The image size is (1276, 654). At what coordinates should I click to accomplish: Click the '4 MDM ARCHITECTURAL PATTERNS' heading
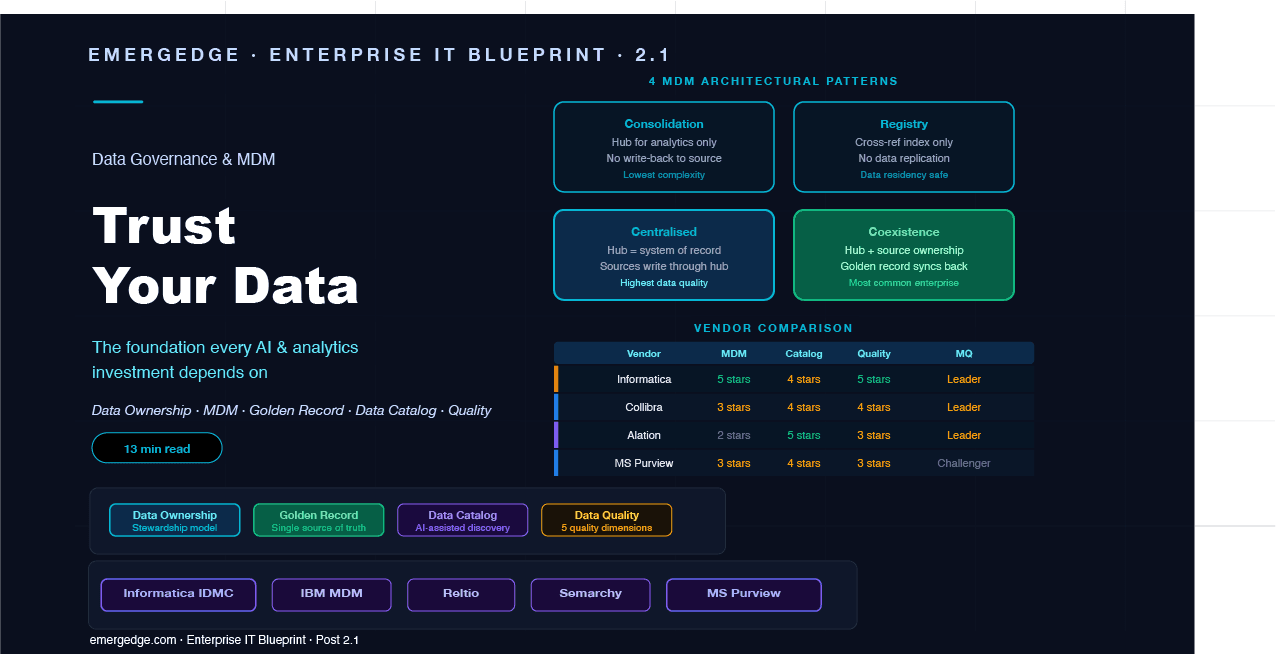773,81
